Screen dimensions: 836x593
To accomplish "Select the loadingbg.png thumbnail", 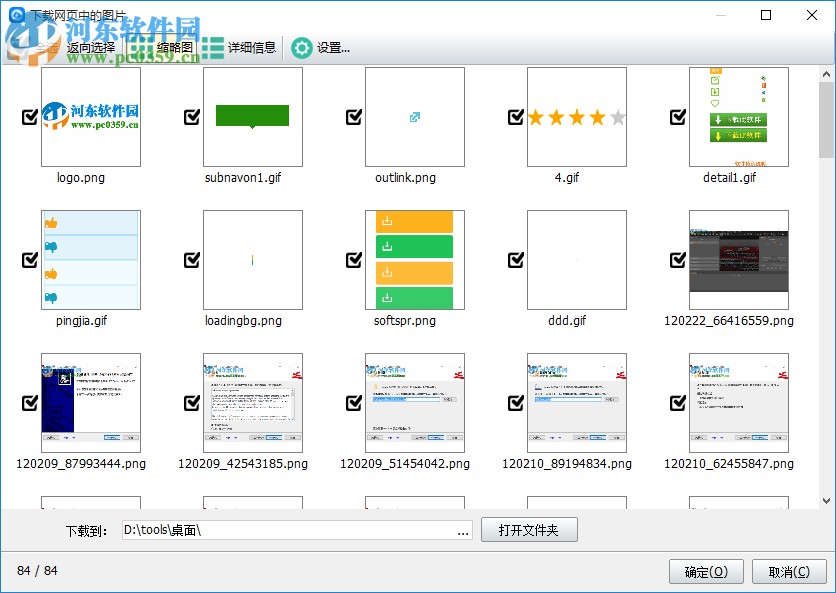I will (x=253, y=260).
